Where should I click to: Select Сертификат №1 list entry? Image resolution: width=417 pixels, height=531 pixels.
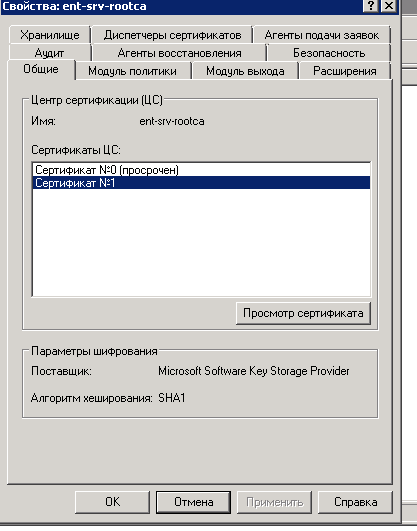(x=201, y=183)
